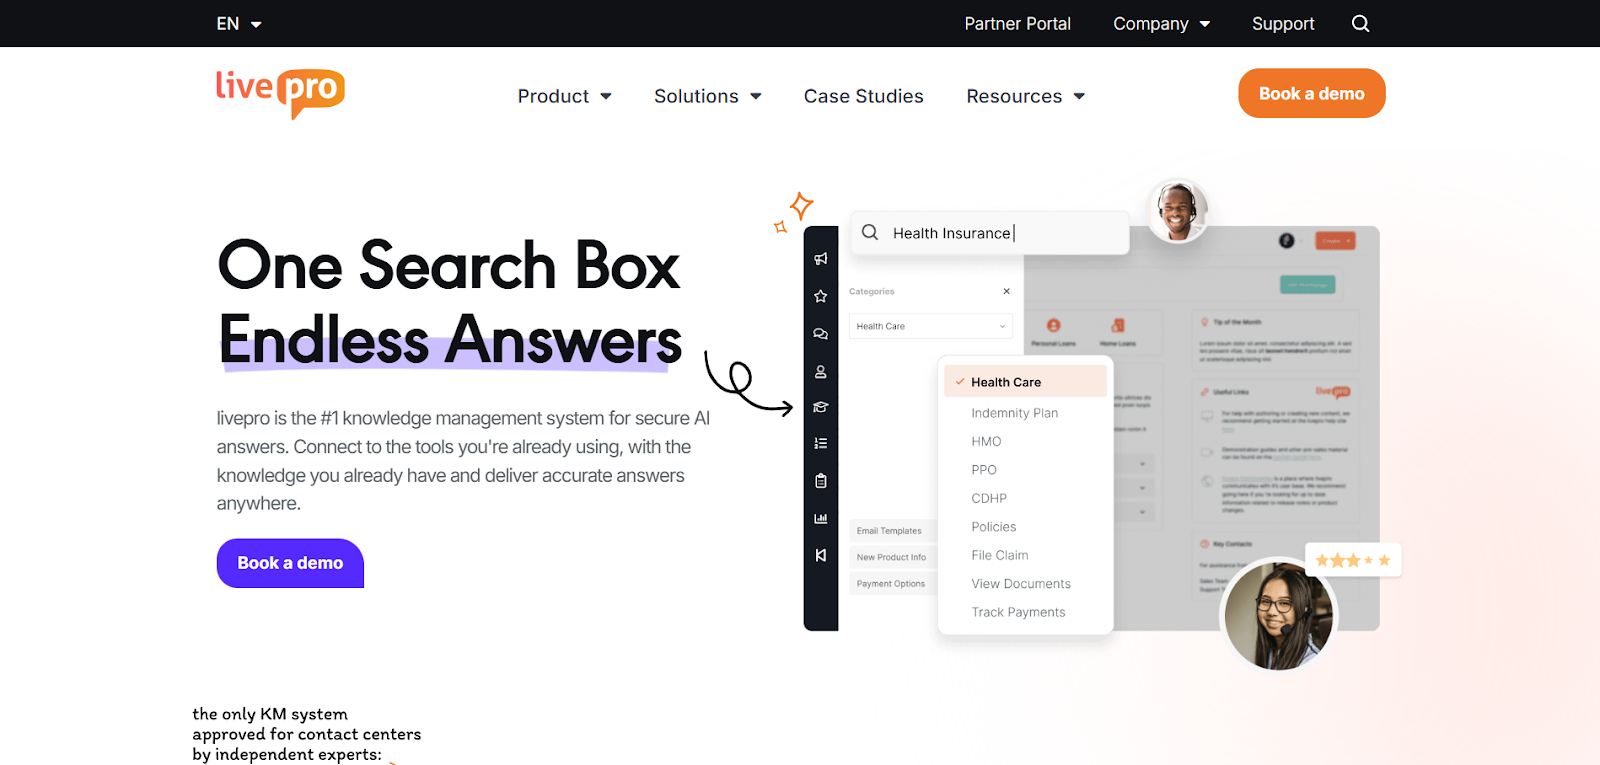Click the Health Insurance search field
Screen dimensions: 1600x765
point(990,232)
